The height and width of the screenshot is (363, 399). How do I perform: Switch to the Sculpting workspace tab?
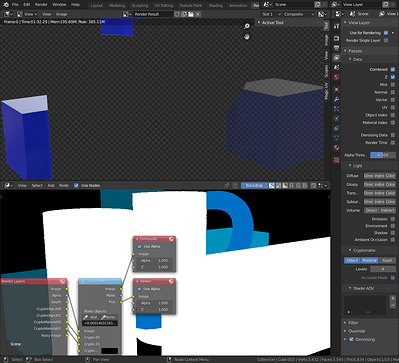pos(140,5)
